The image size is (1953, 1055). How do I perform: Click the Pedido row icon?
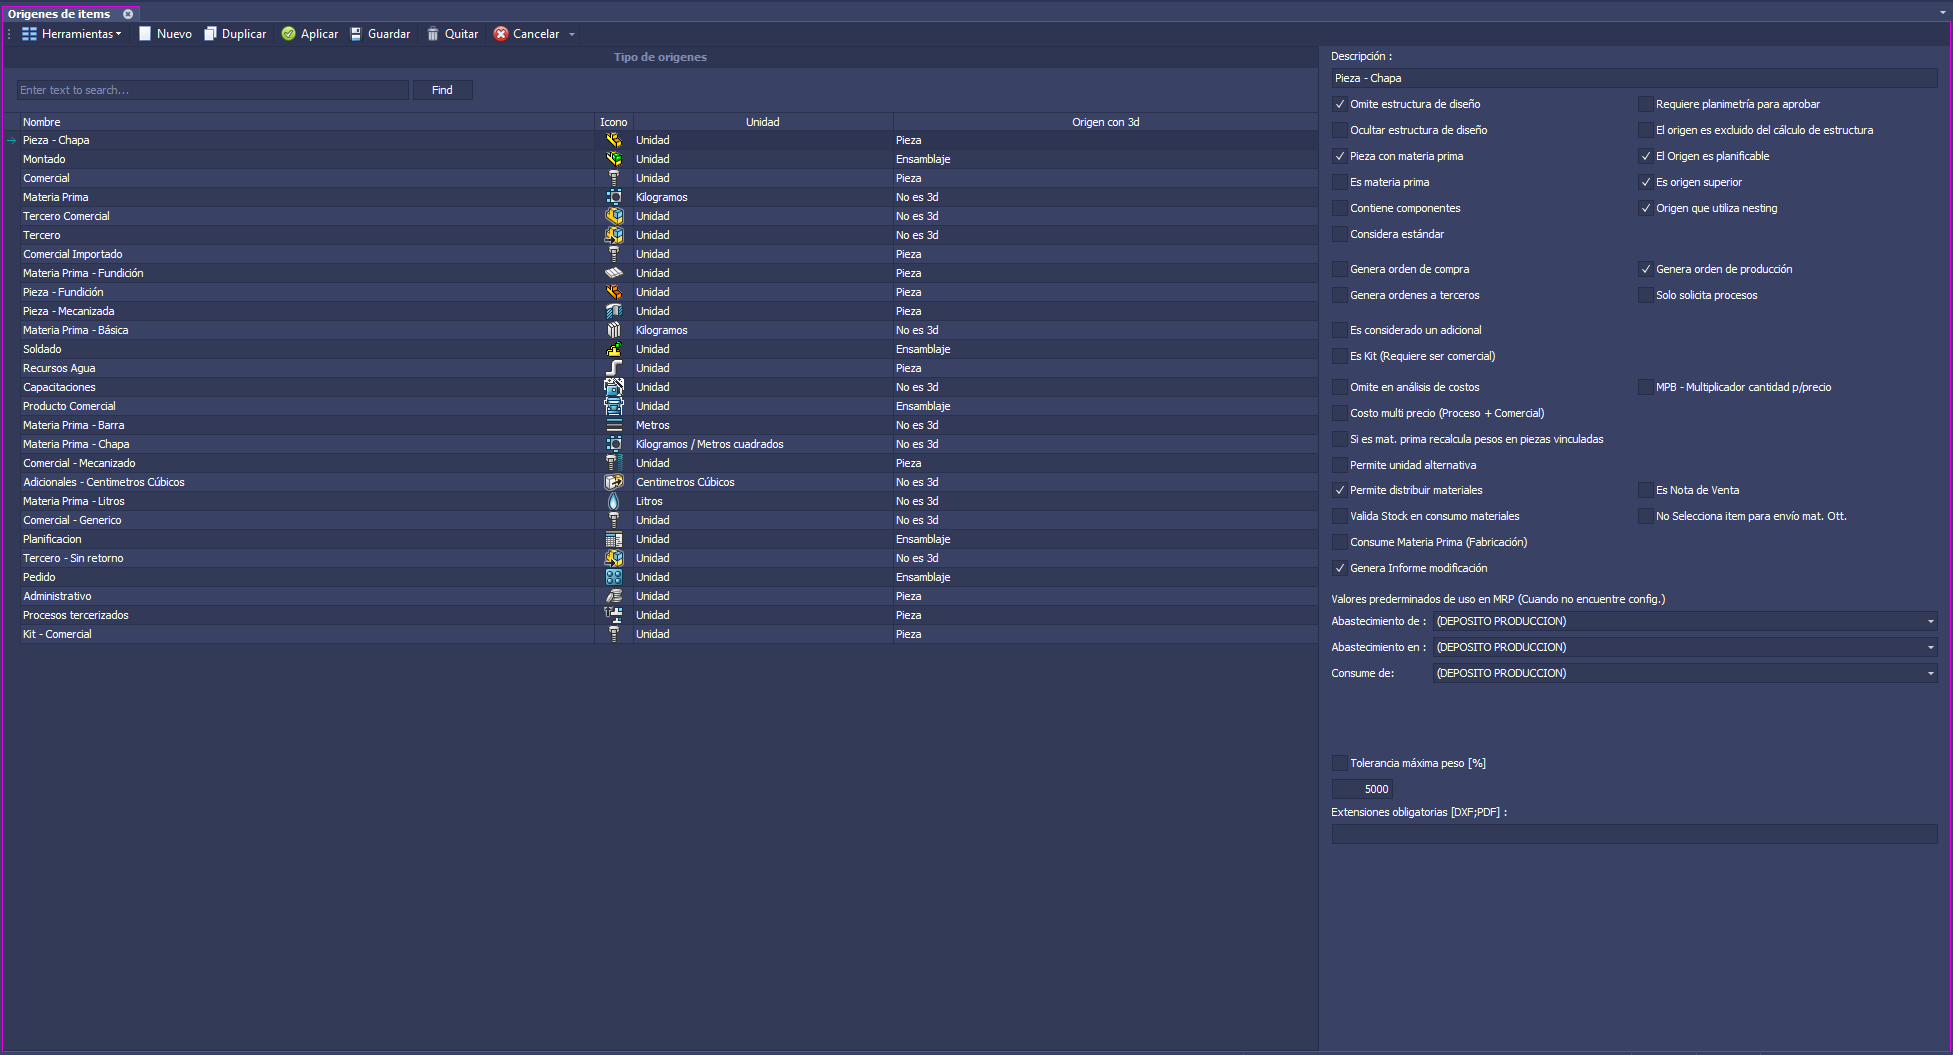[614, 577]
